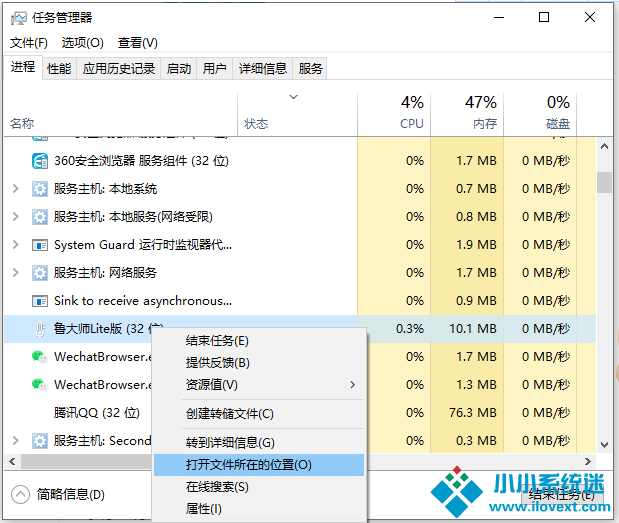
Task: Sort by the 磁盘 column header
Action: click(540, 115)
